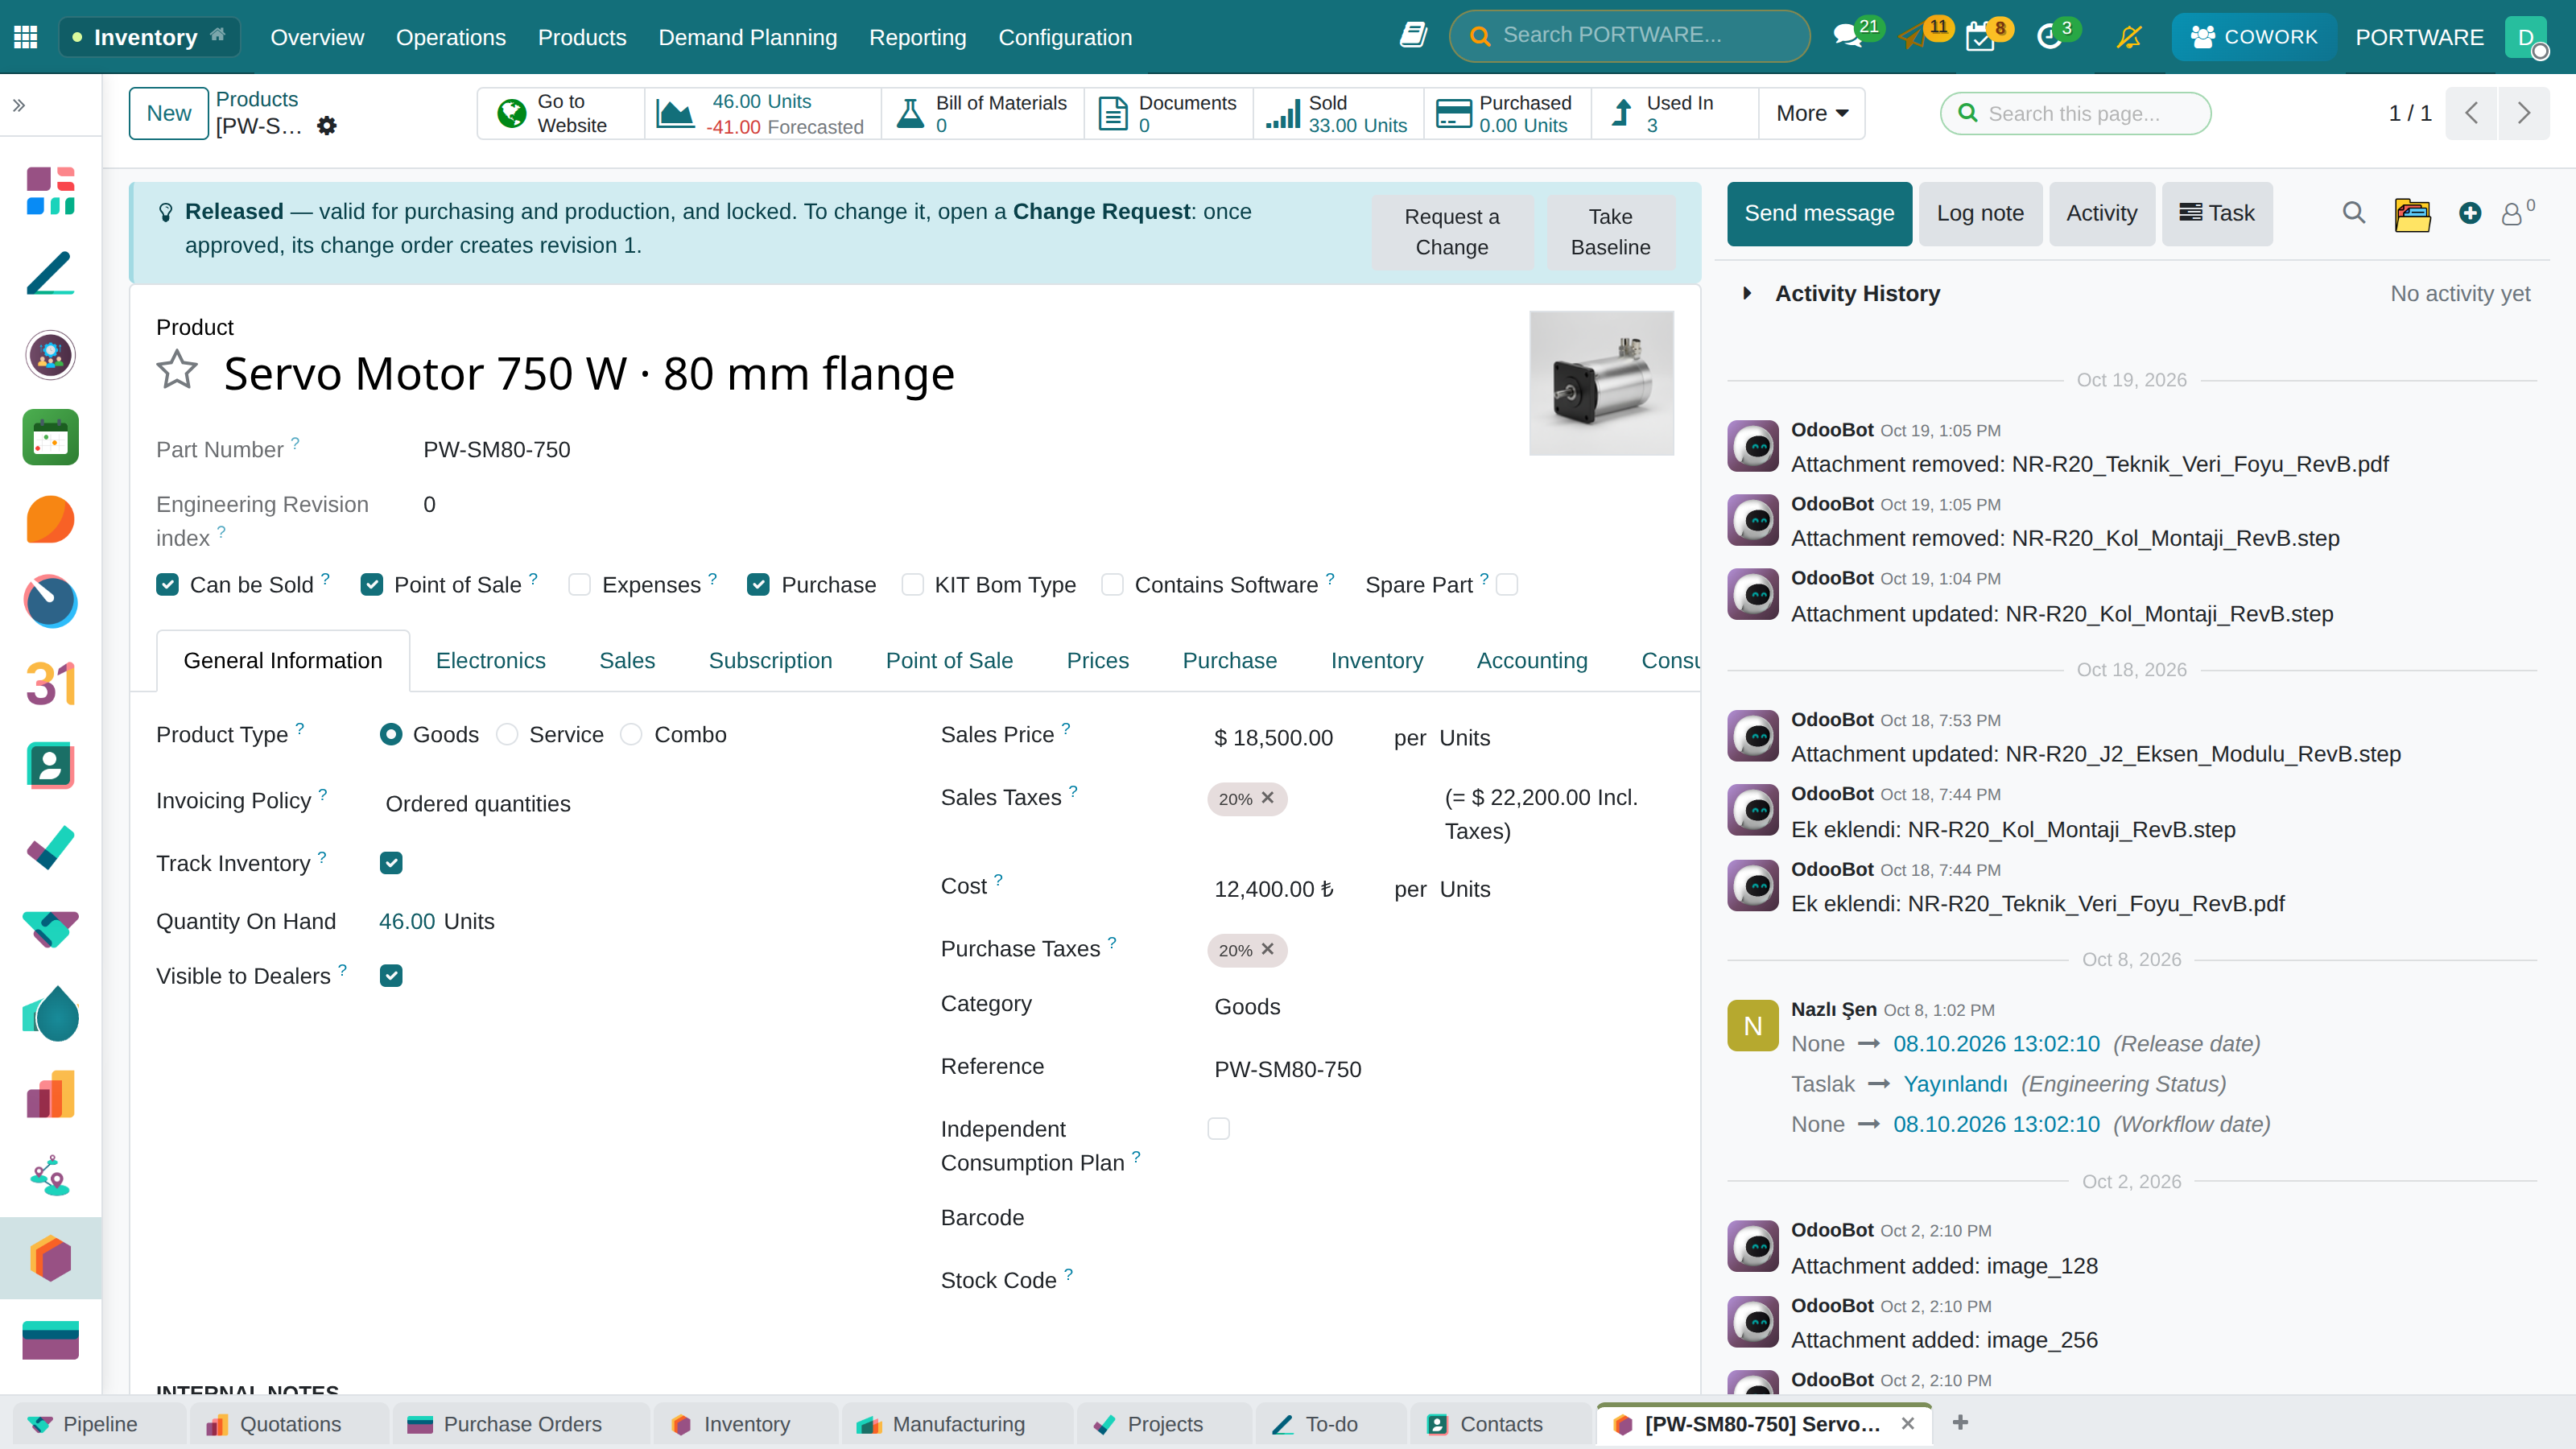Image resolution: width=2576 pixels, height=1449 pixels.
Task: Open the More smart buttons dropdown
Action: 1811,113
